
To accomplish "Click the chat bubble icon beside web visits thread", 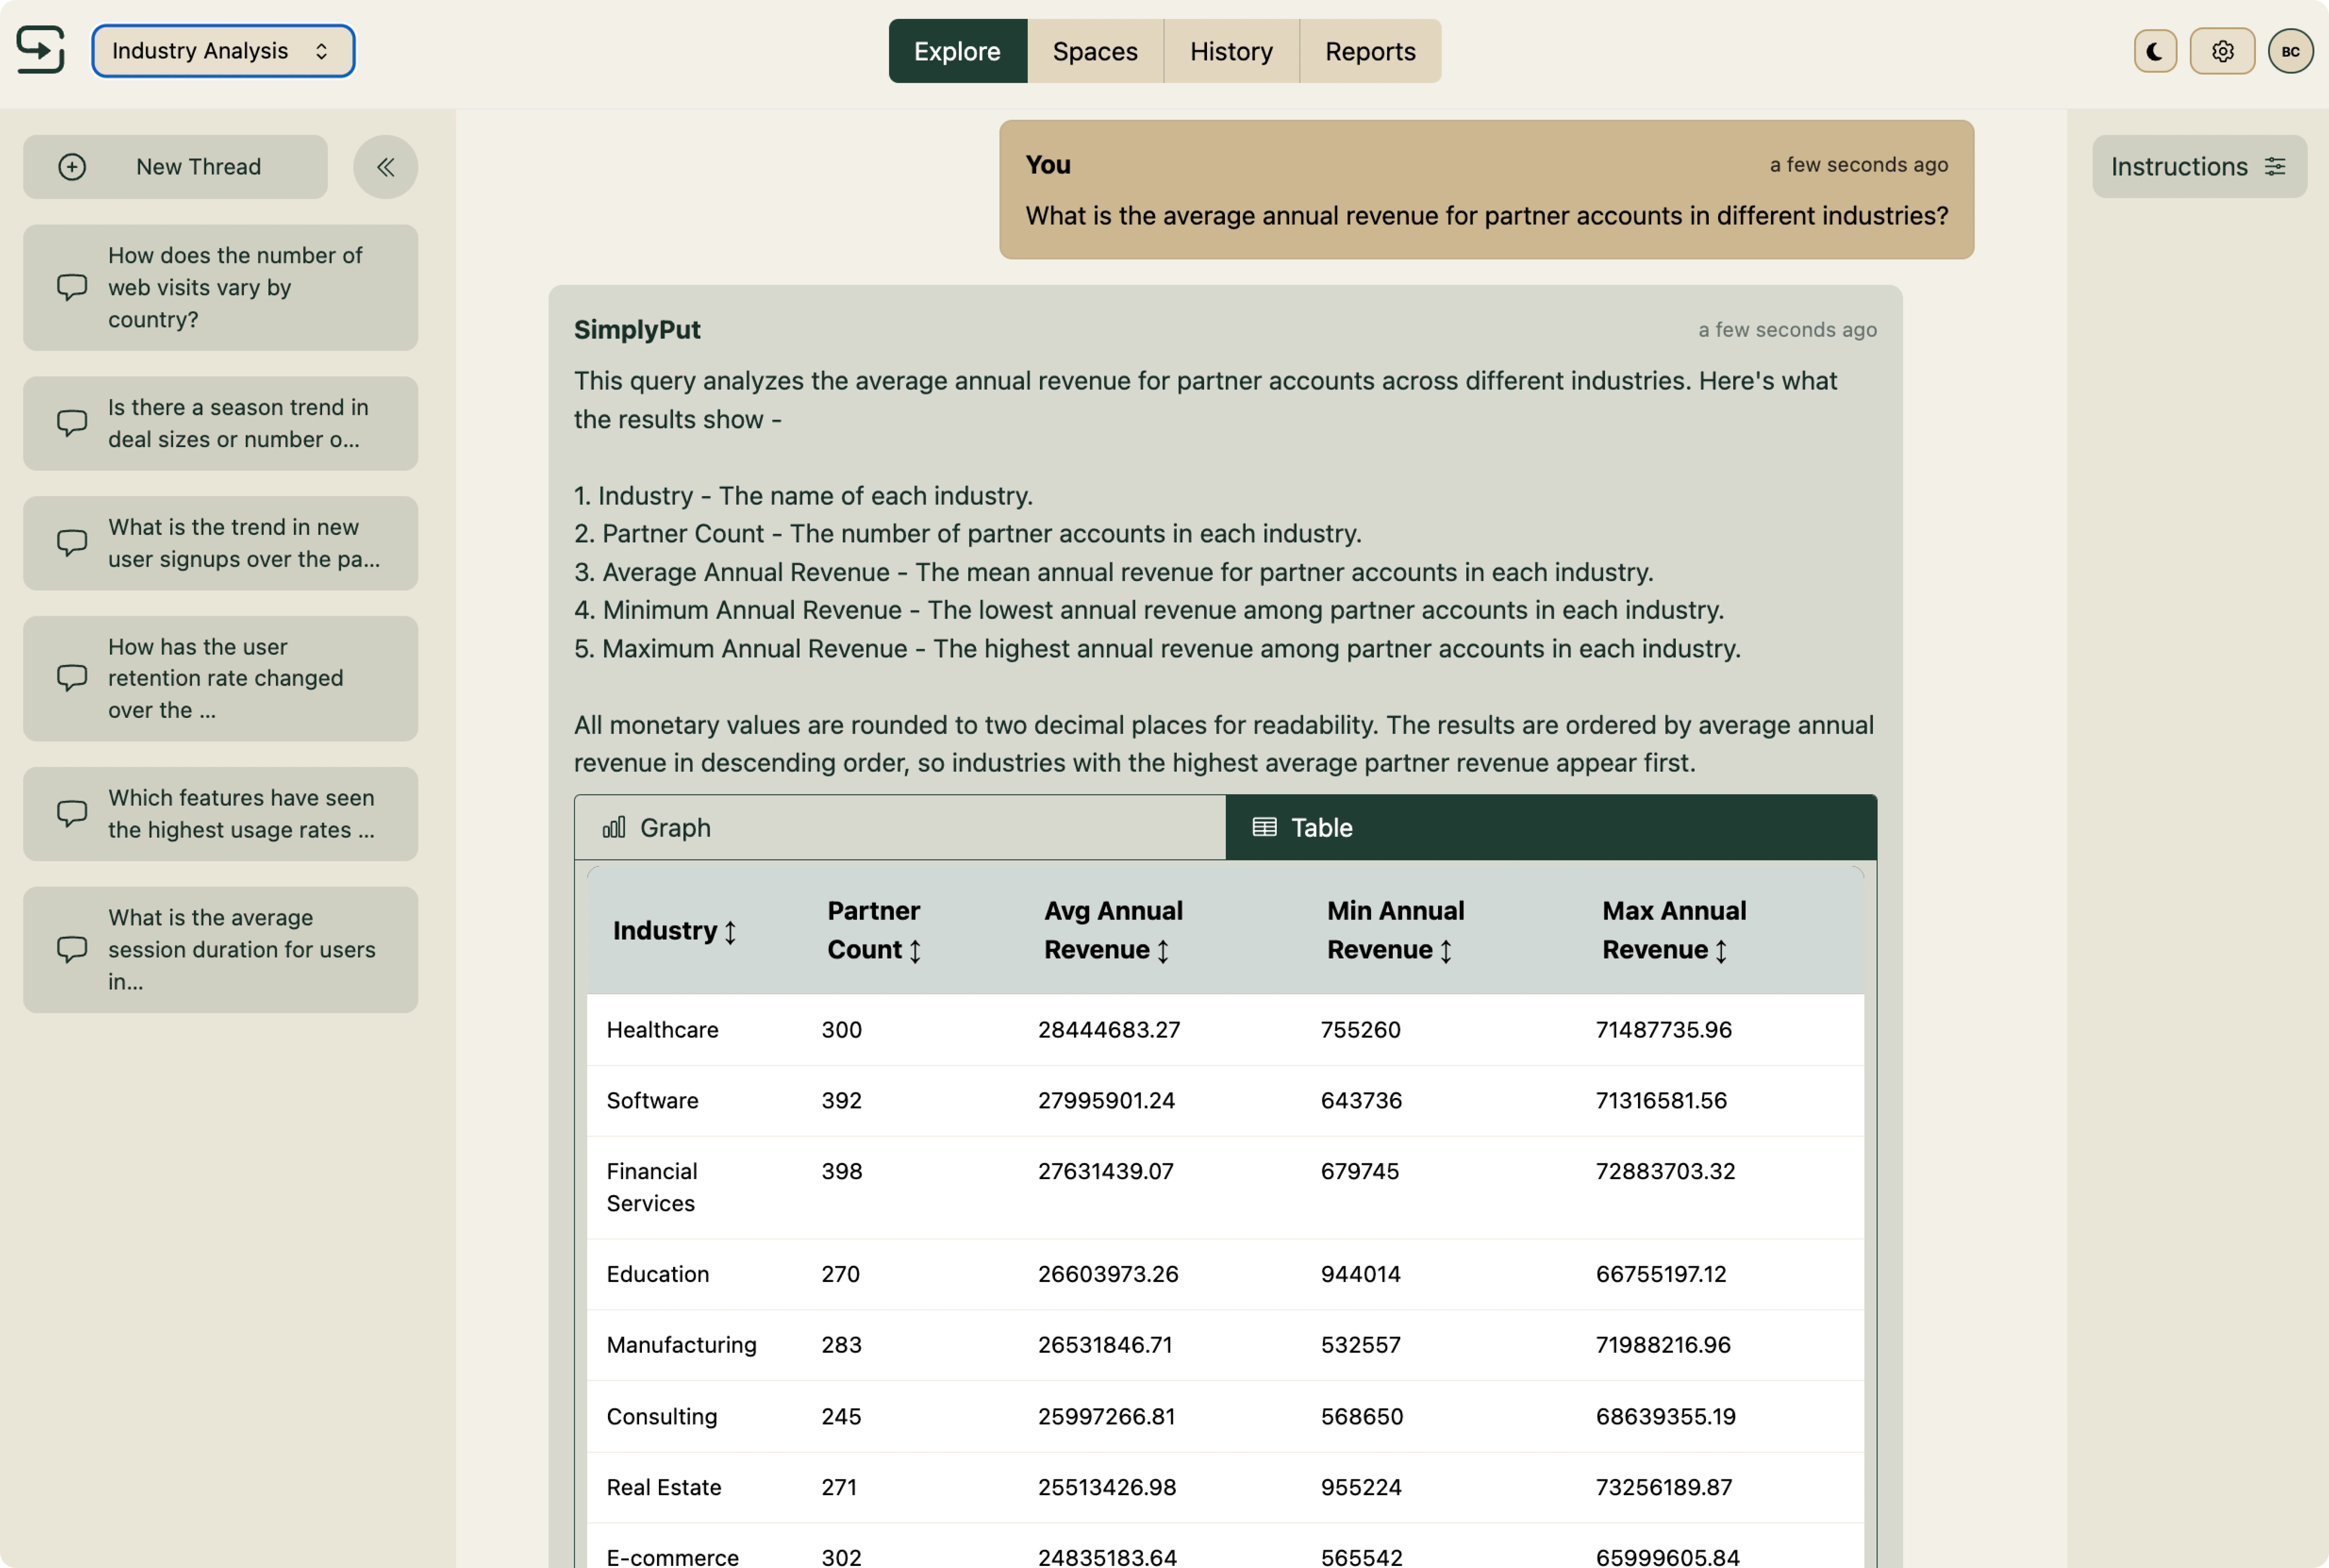I will click(72, 287).
